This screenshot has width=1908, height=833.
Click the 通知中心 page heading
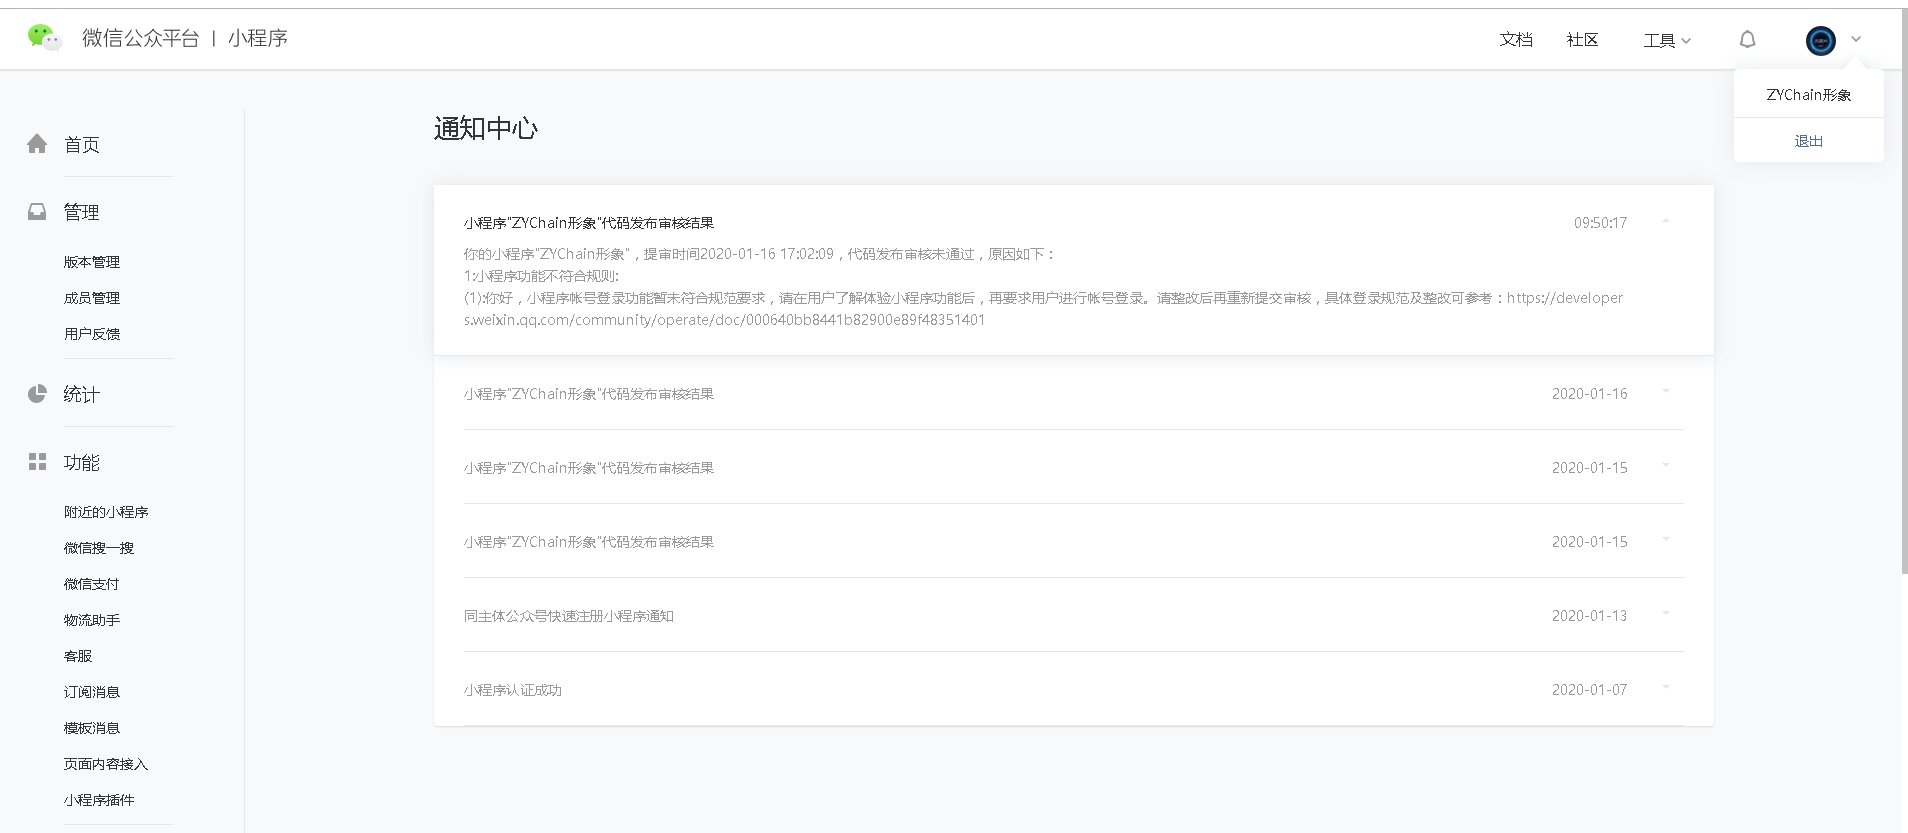tap(486, 129)
